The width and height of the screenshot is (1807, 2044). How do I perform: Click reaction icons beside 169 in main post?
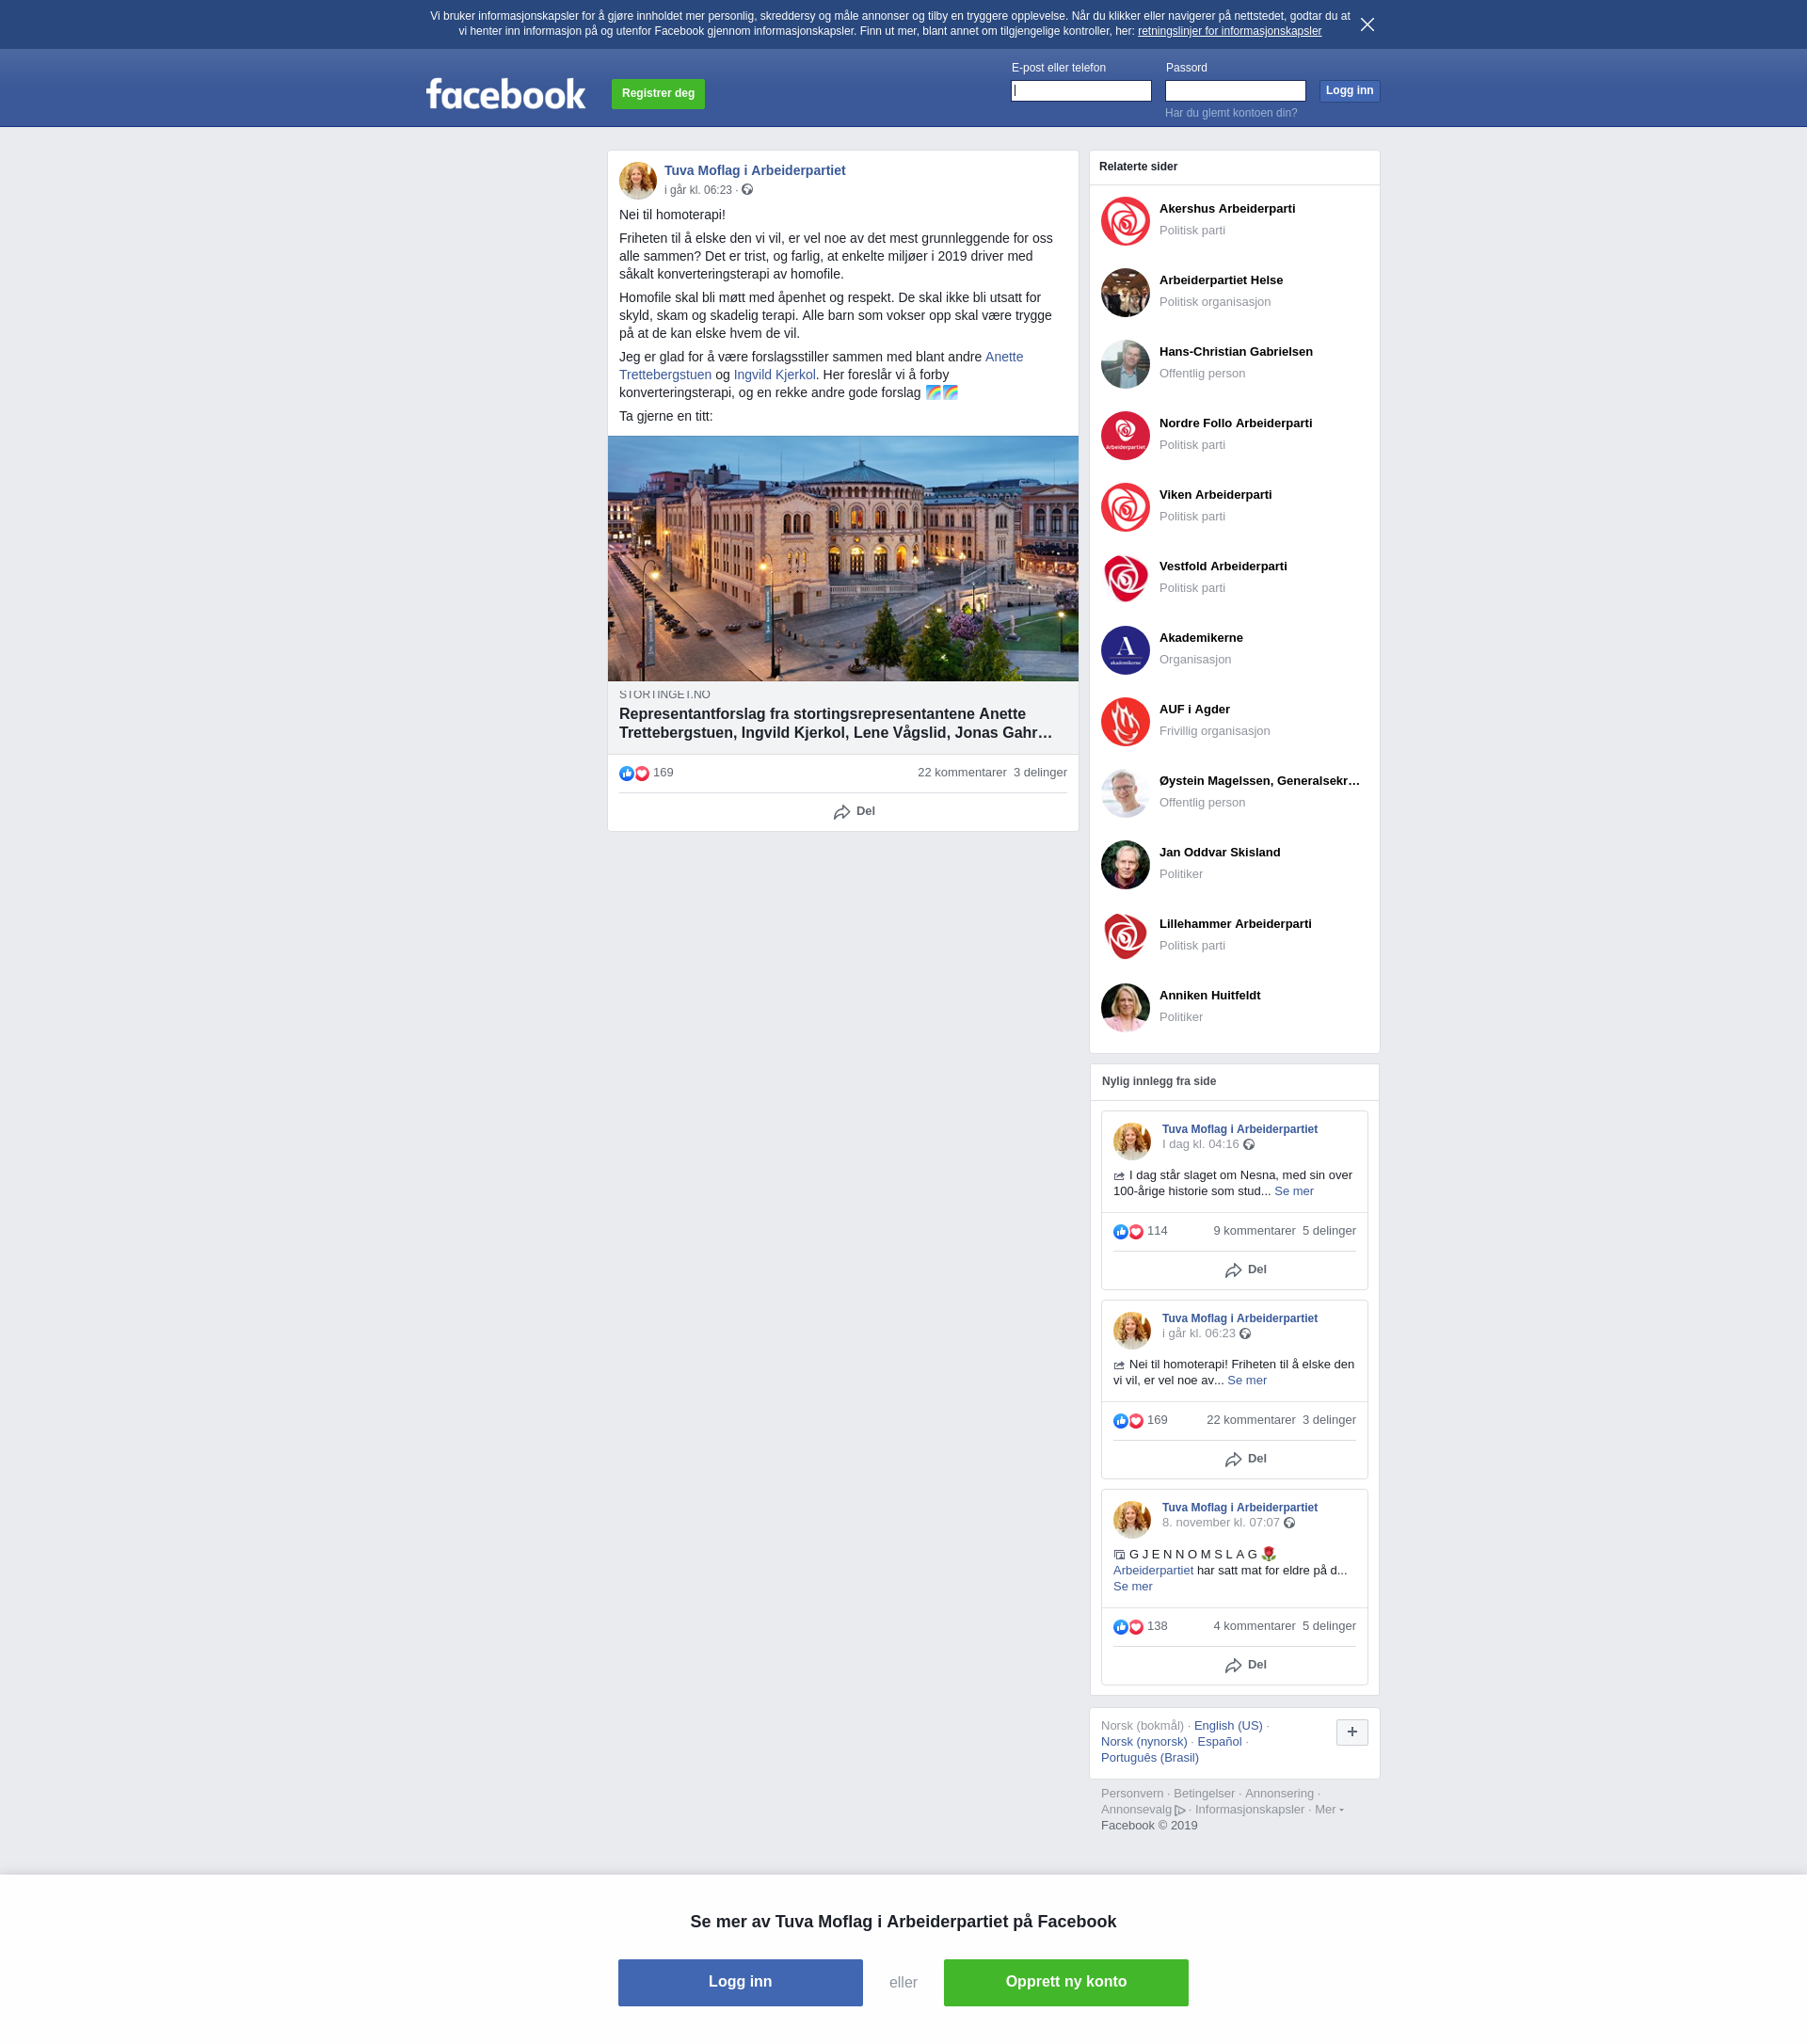[x=634, y=773]
